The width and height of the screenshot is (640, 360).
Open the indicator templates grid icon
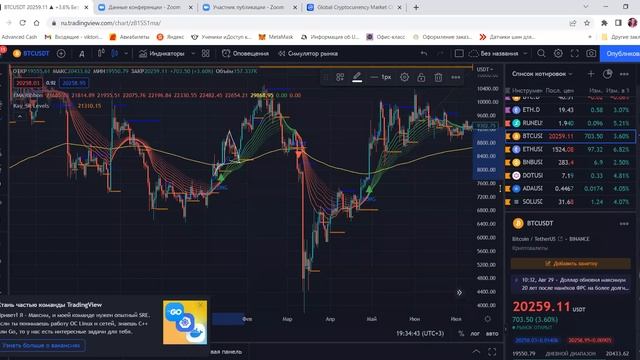pos(206,53)
